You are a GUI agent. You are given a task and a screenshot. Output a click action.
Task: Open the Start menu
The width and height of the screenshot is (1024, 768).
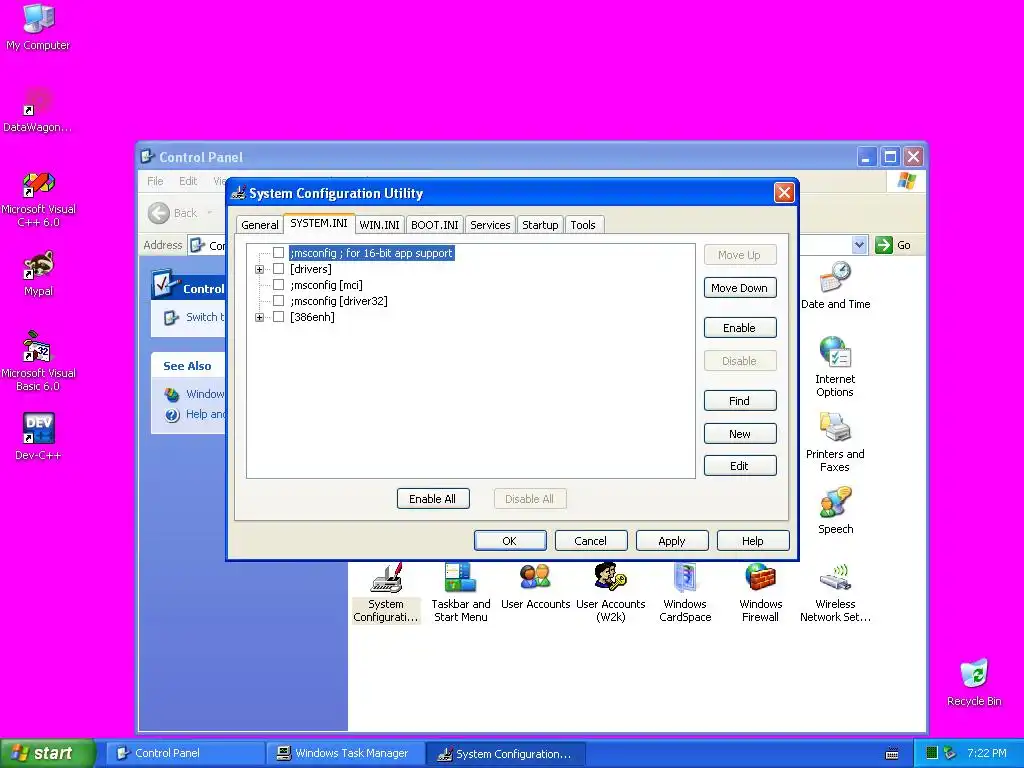pyautogui.click(x=47, y=753)
